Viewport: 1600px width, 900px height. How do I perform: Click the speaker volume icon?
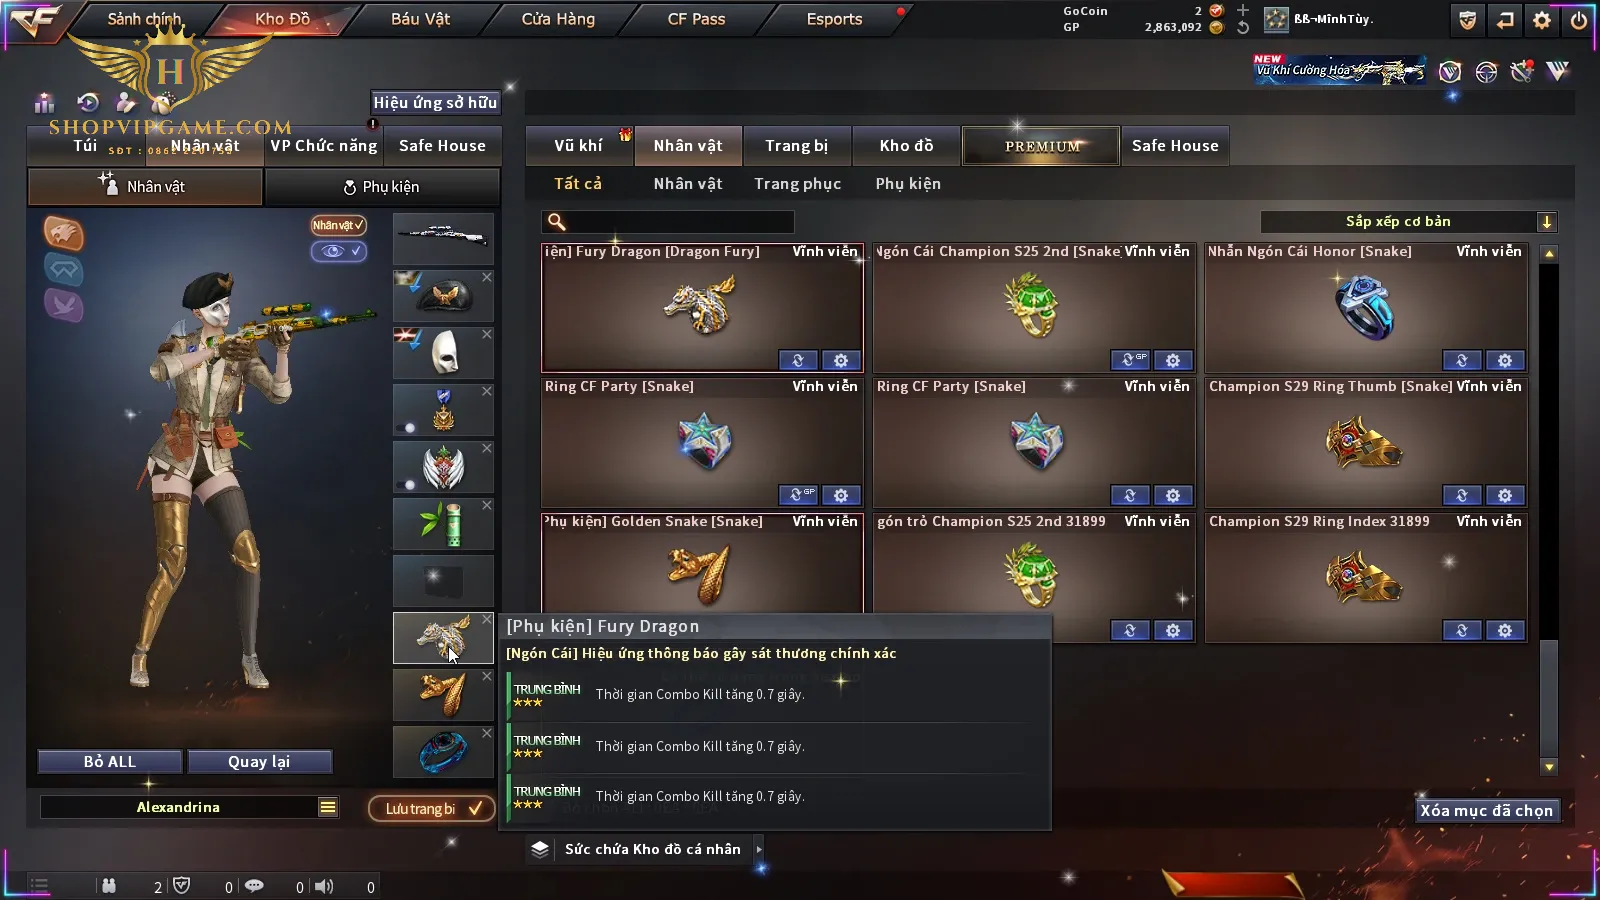324,886
